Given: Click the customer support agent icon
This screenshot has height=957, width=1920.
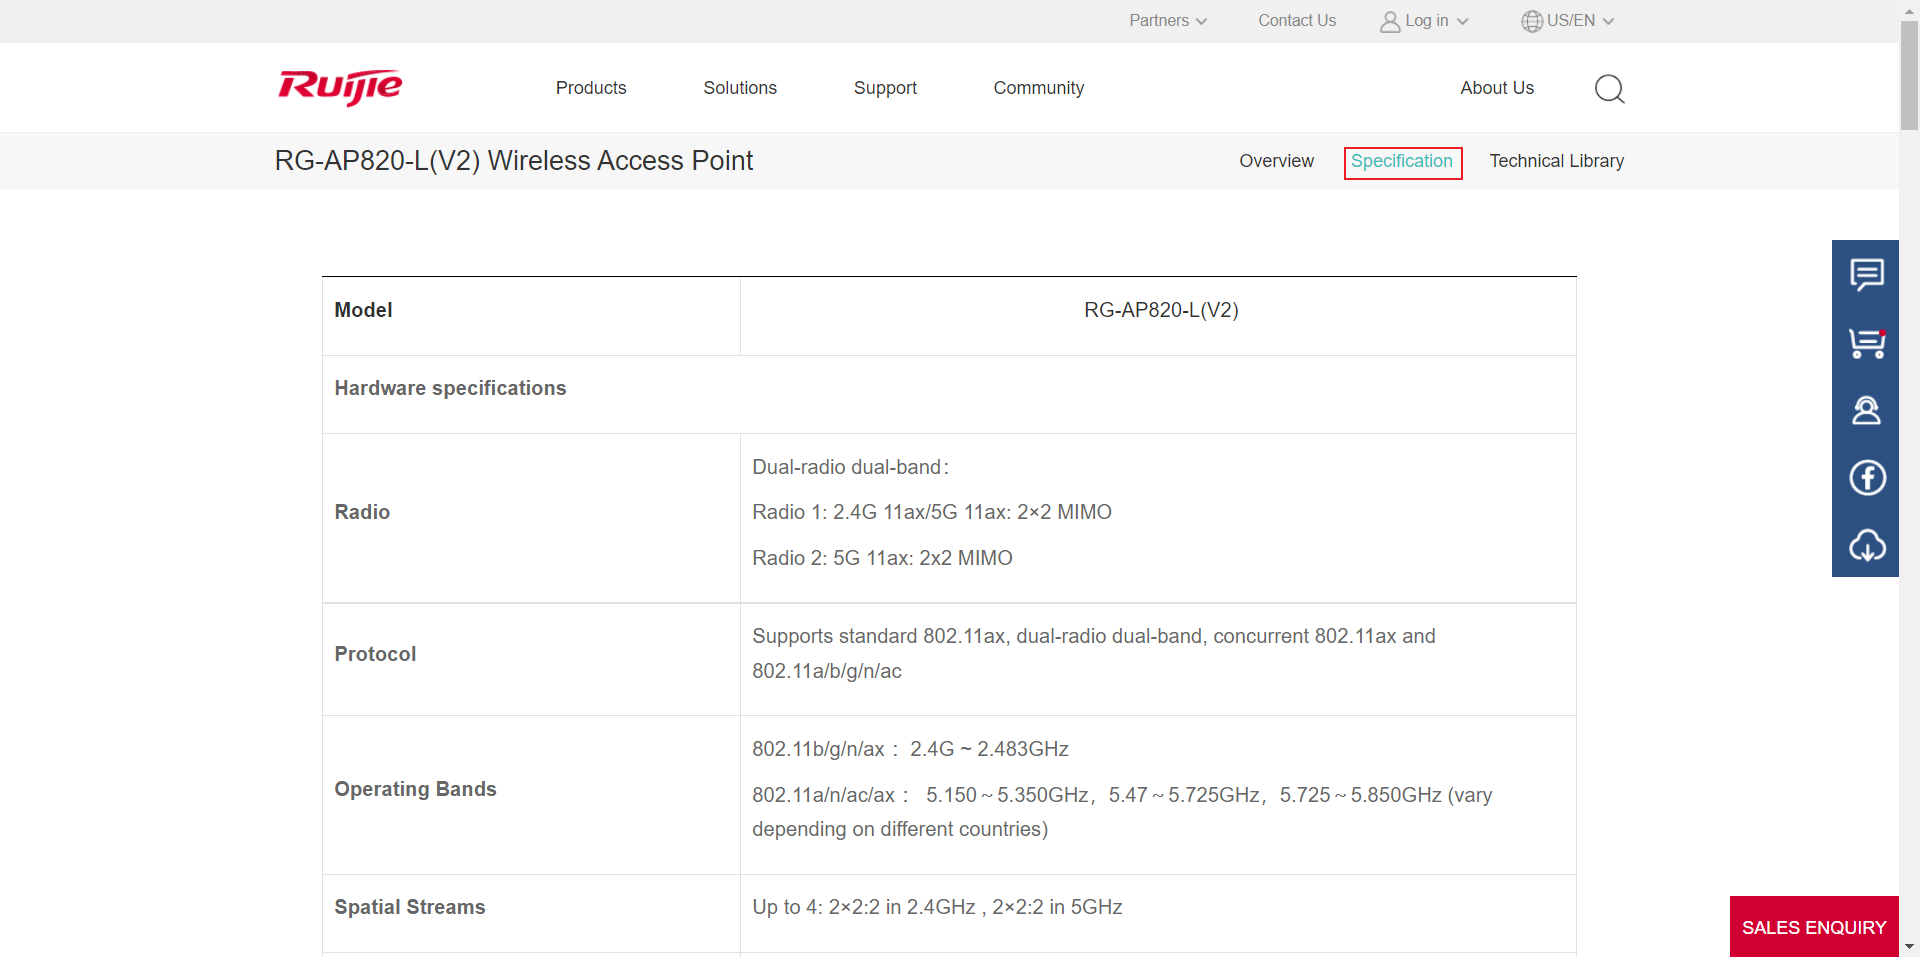Looking at the screenshot, I should coord(1866,410).
